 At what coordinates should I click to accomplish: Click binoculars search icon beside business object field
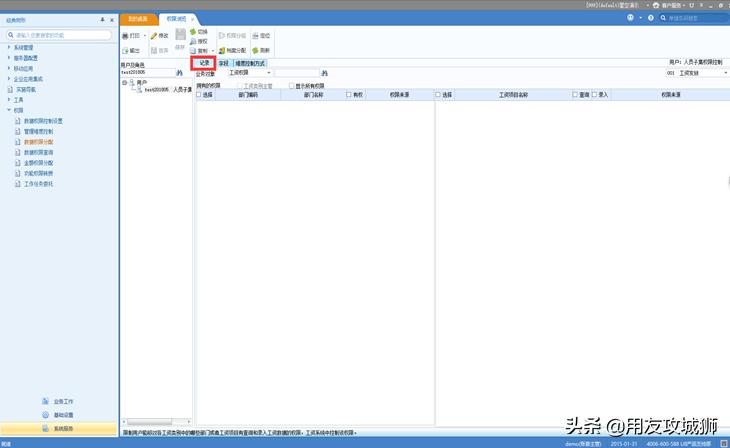(x=324, y=73)
